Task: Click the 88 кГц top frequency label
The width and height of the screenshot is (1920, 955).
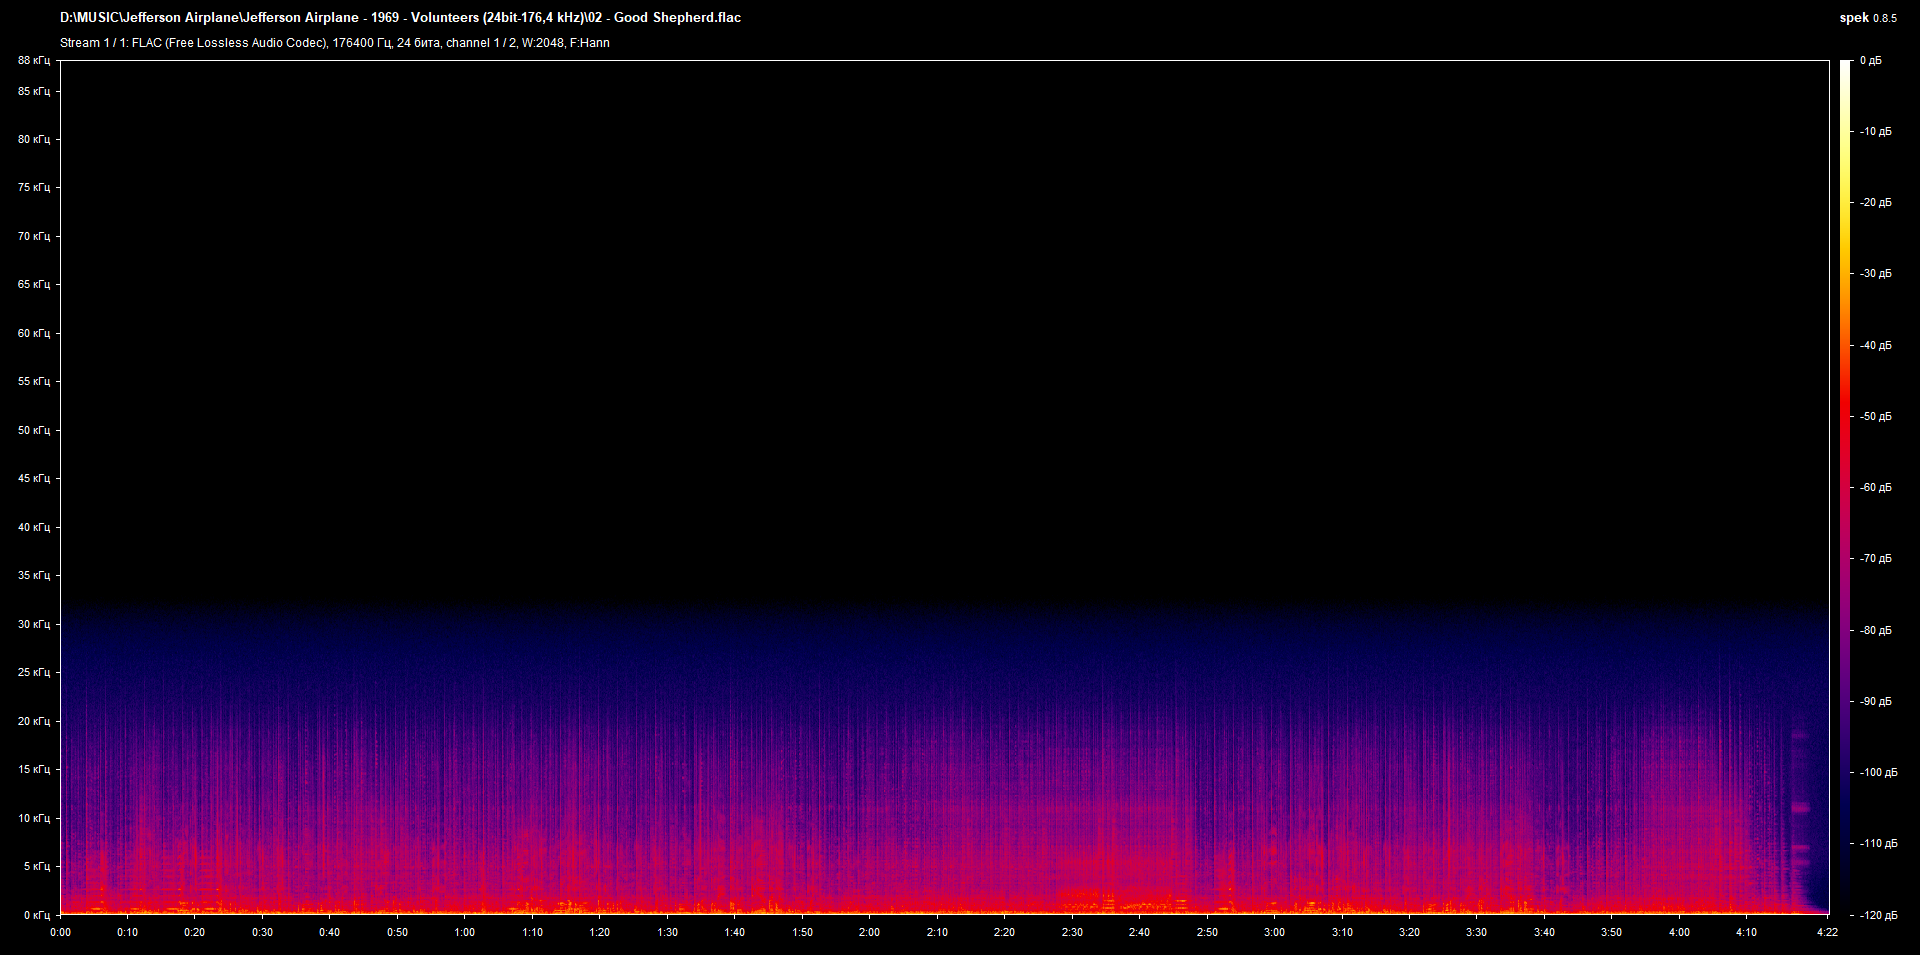Action: coord(34,61)
